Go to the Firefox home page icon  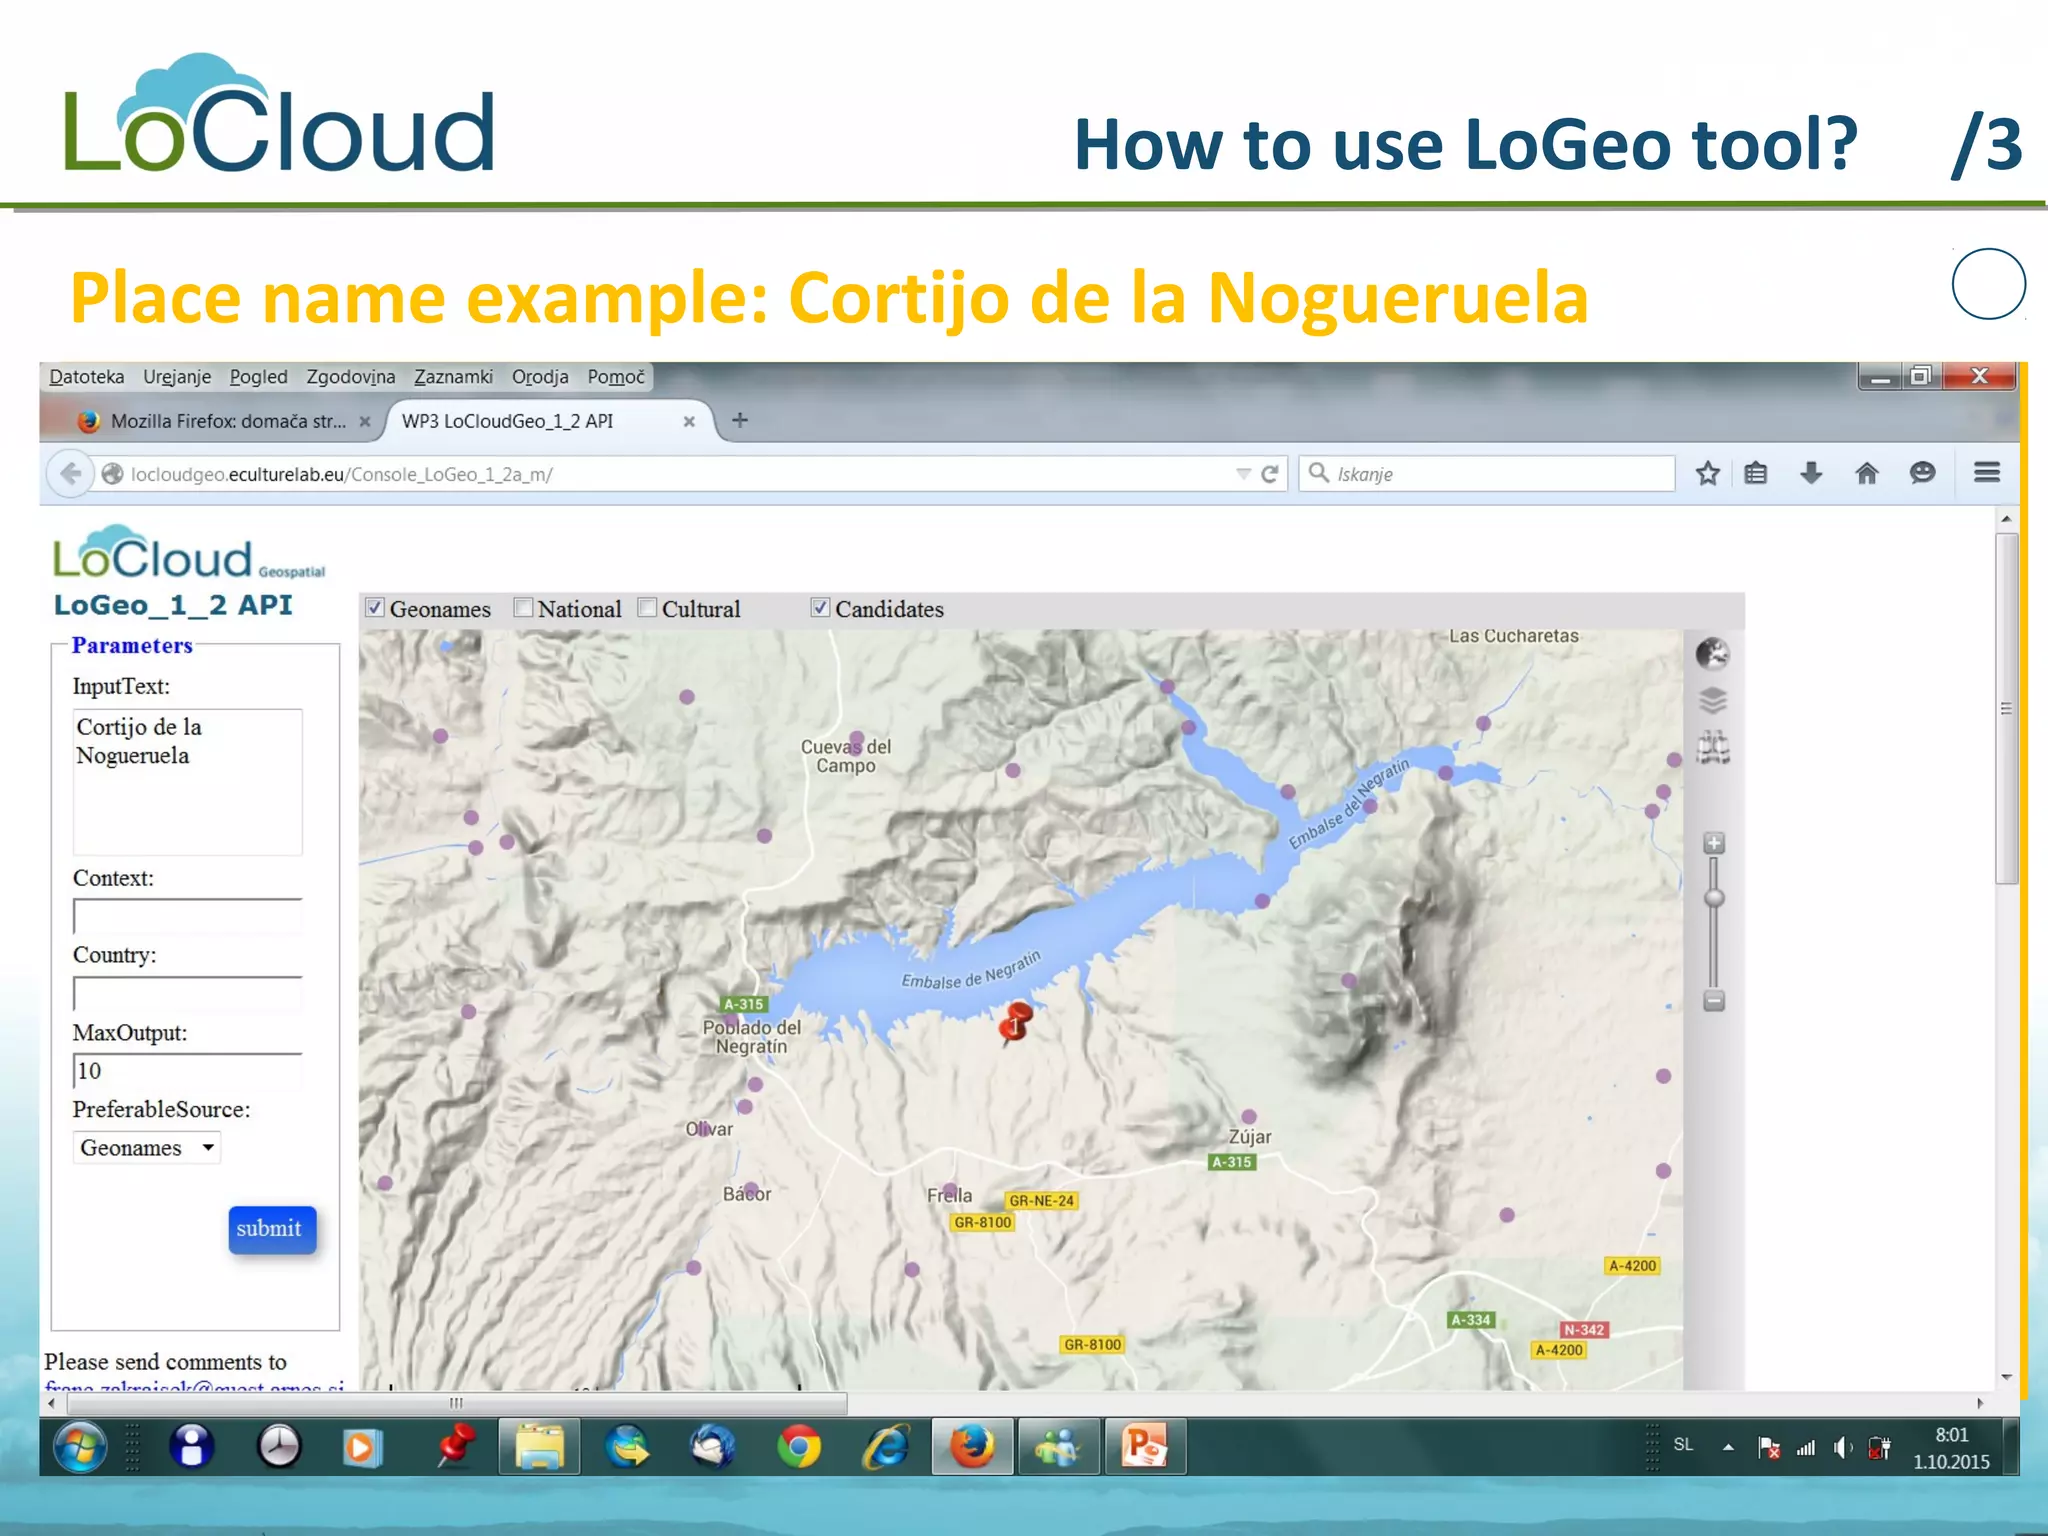tap(1866, 473)
